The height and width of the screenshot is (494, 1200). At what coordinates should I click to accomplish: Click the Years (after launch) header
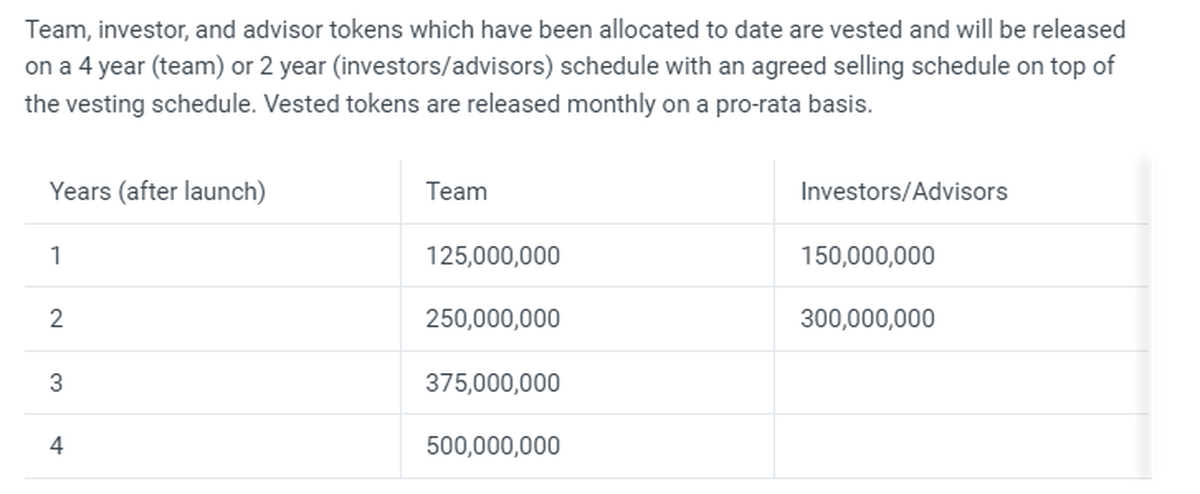157,191
